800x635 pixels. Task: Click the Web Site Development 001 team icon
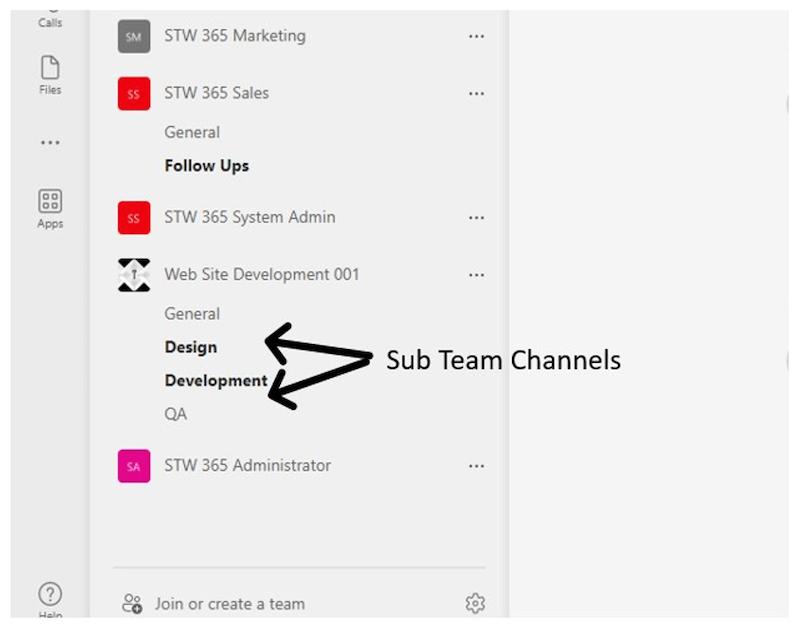point(133,274)
